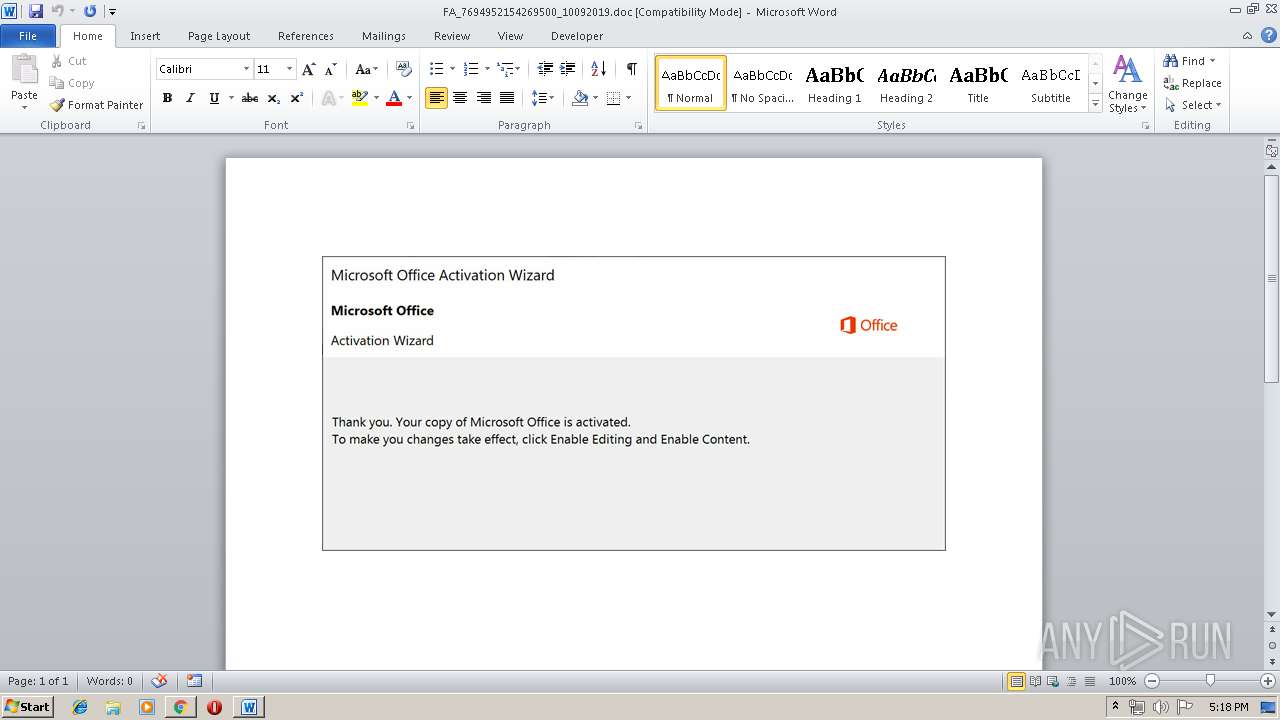
Task: Expand Line Spacing options
Action: (542, 98)
